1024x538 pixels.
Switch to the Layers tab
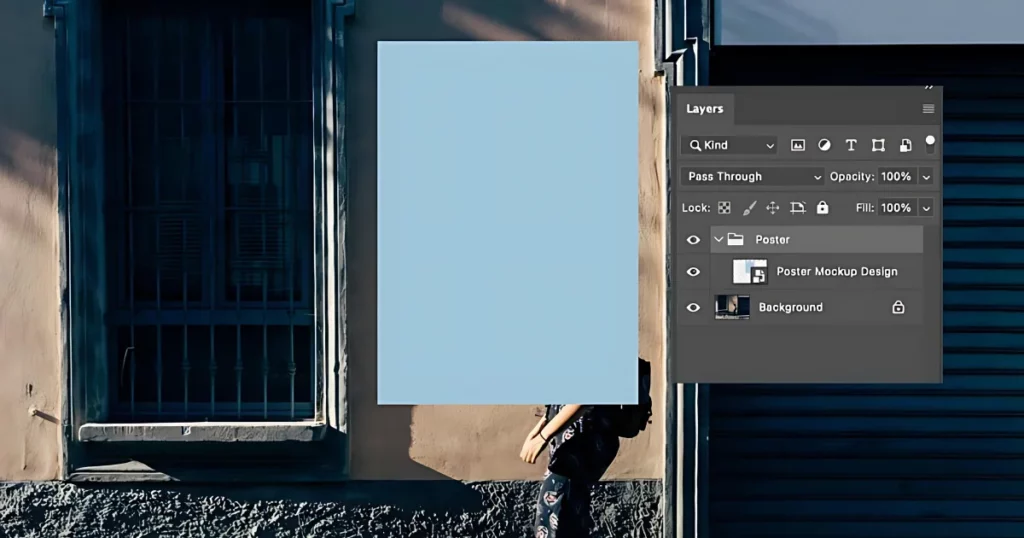click(704, 109)
